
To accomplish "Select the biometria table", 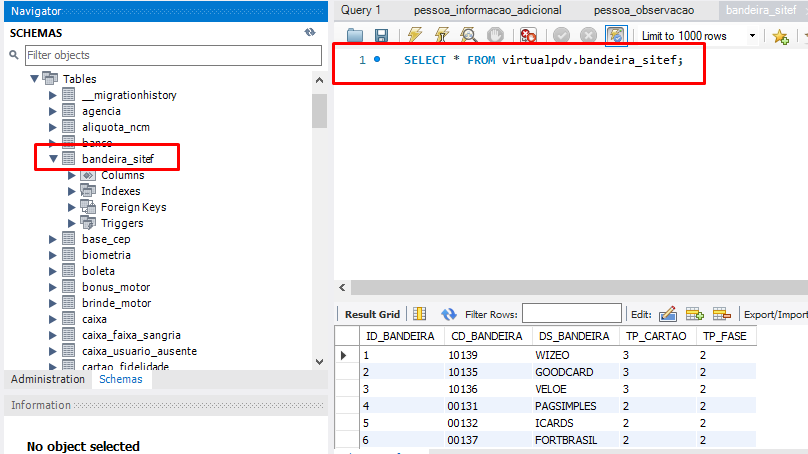I will [x=106, y=255].
